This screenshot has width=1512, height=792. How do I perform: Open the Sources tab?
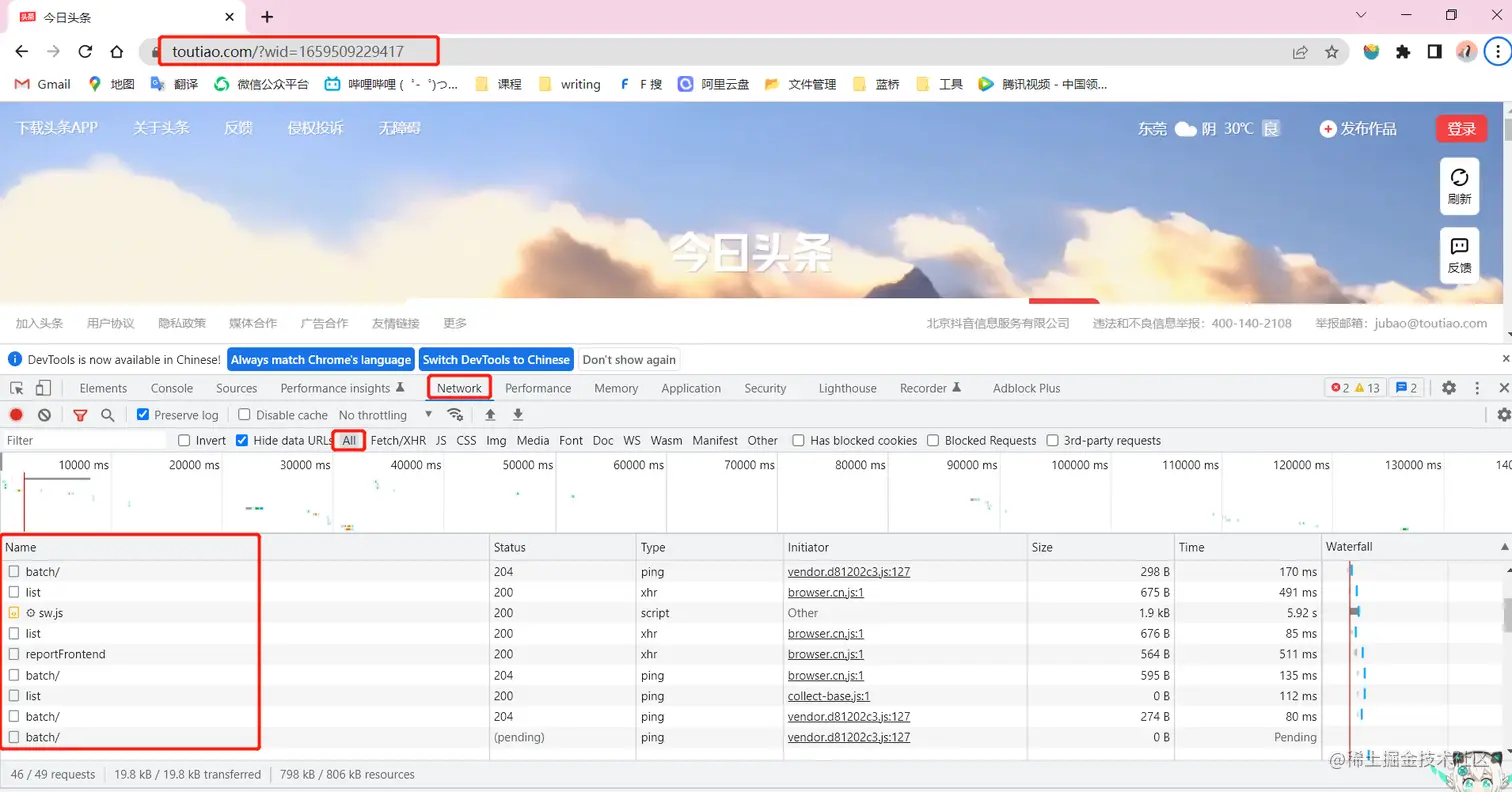pyautogui.click(x=236, y=388)
